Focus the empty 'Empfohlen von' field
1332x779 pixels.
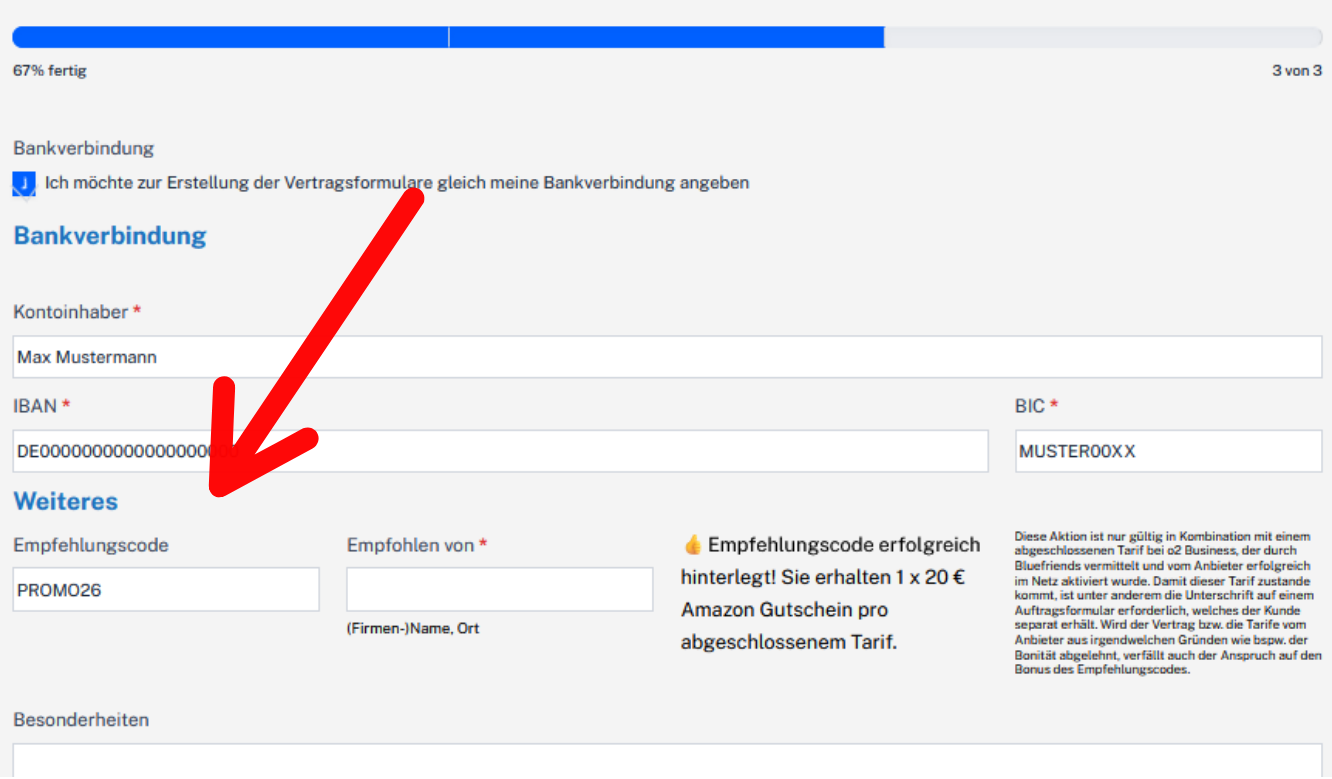(499, 590)
